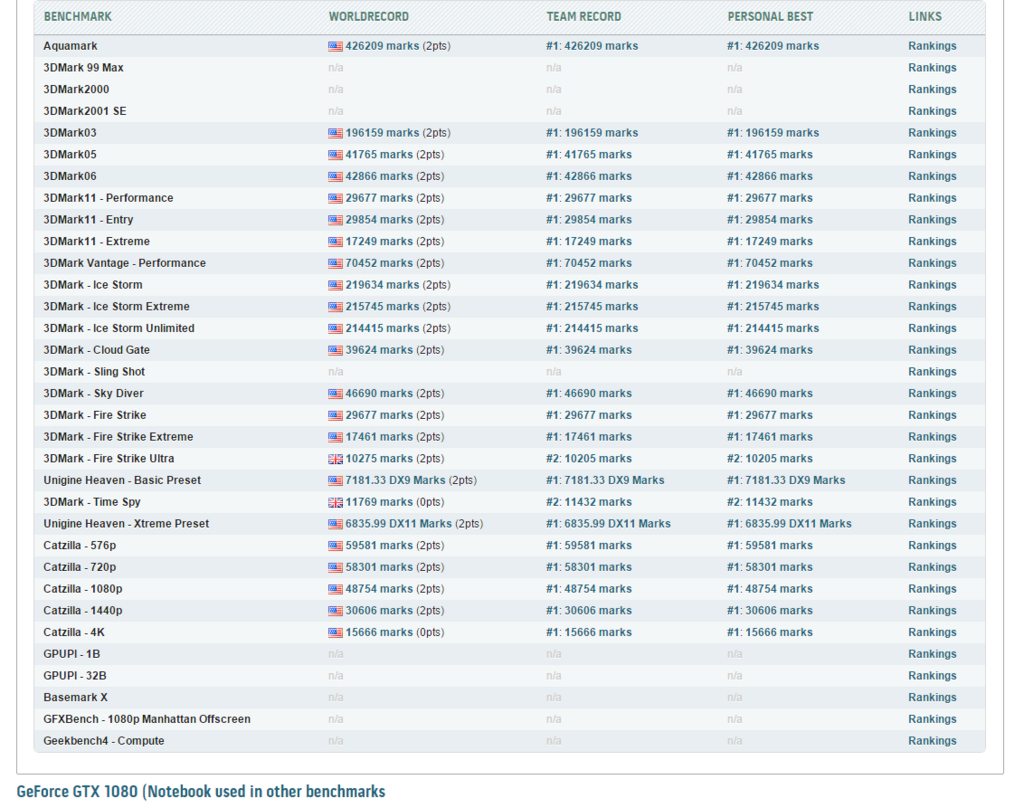Select the flag in the 3DMark11 - Performance row
This screenshot has height=808, width=1024.
pos(335,198)
